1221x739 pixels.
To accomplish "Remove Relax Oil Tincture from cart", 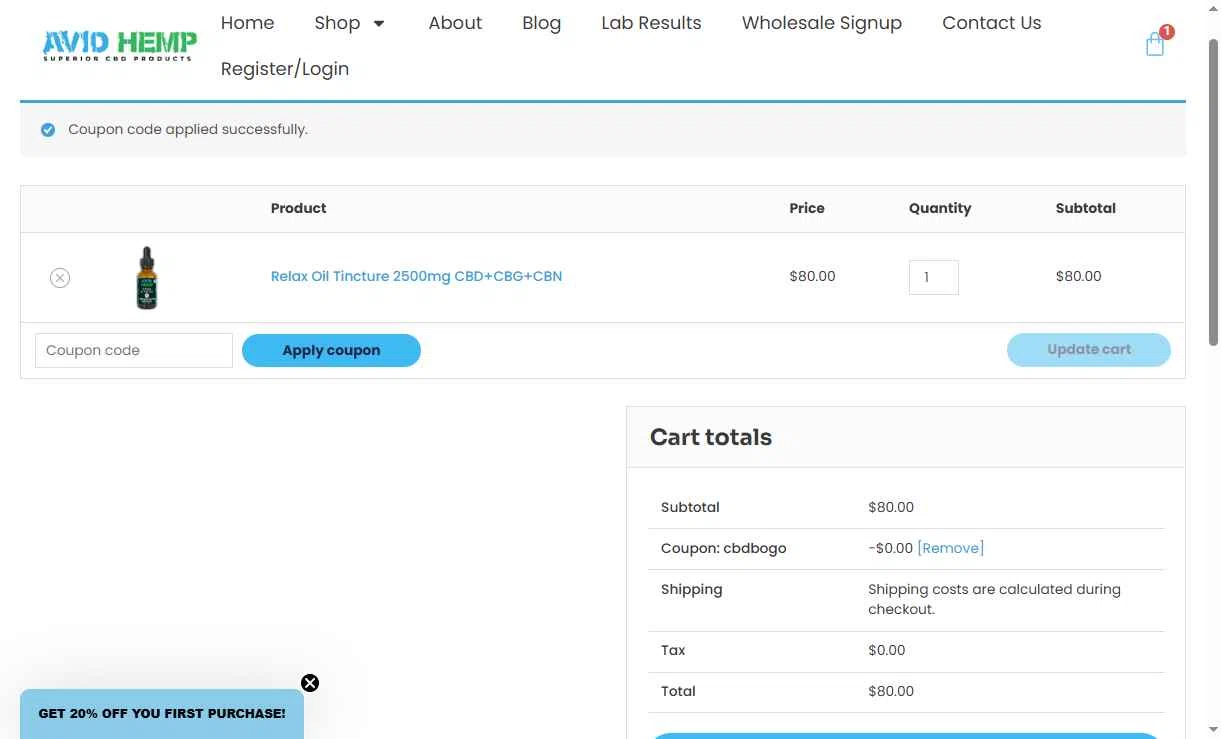I will (60, 278).
